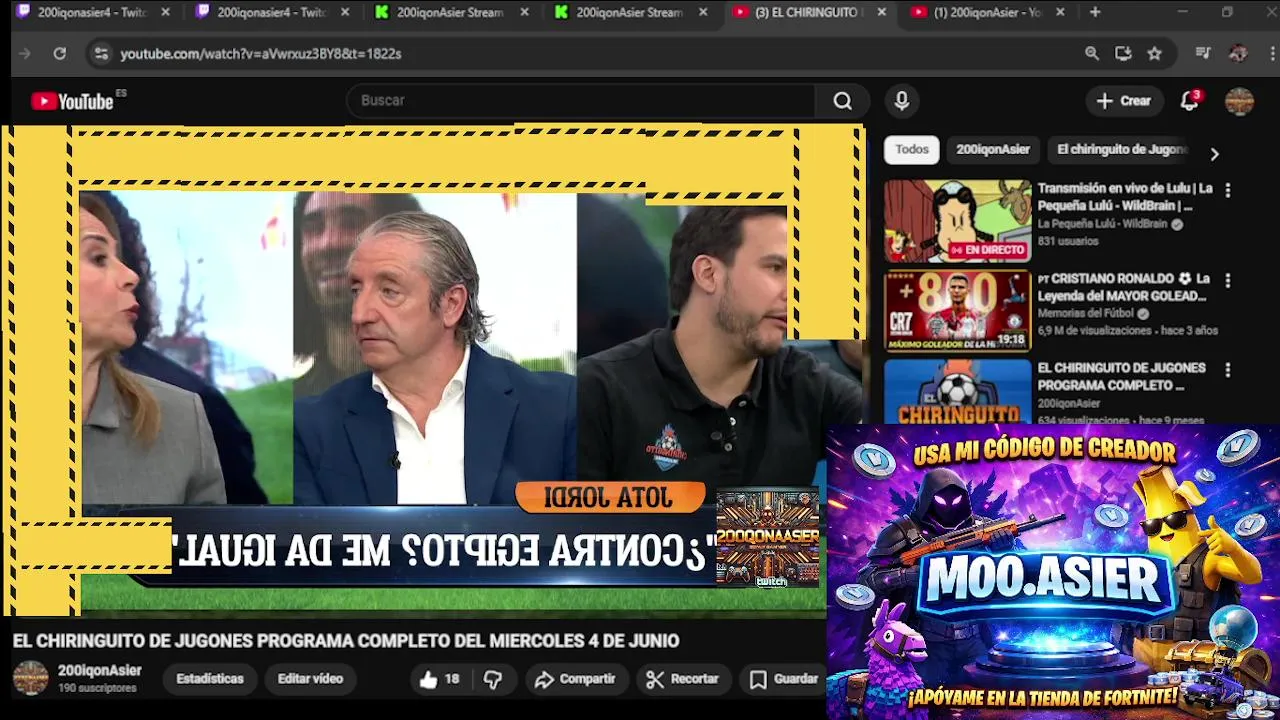Viewport: 1280px width, 720px height.
Task: Open the Chrome media controls icon
Action: pyautogui.click(x=1203, y=53)
